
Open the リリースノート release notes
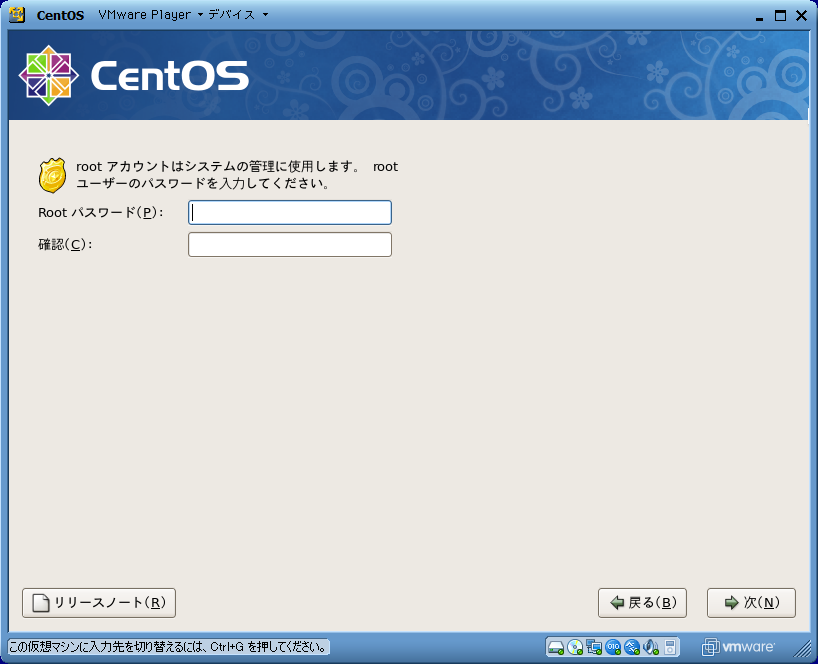tap(99, 603)
